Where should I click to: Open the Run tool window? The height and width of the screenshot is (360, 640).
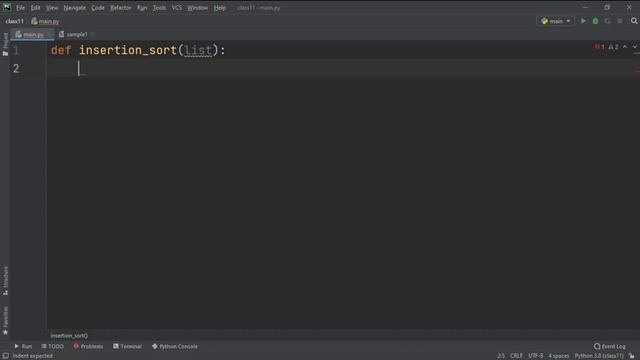click(x=23, y=346)
